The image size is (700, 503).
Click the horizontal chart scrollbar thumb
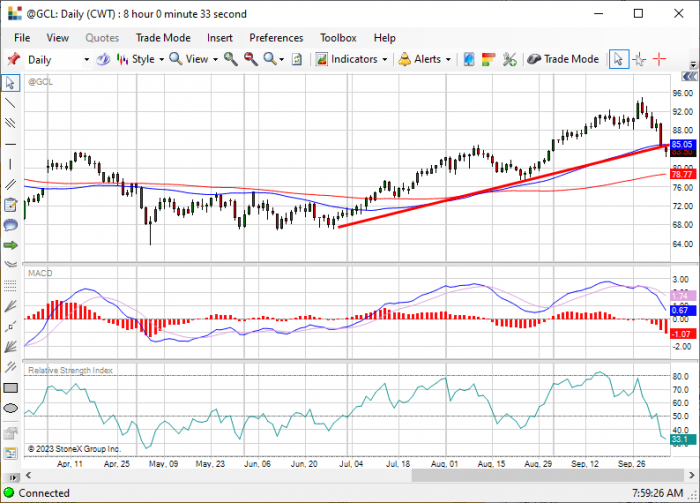(x=548, y=475)
